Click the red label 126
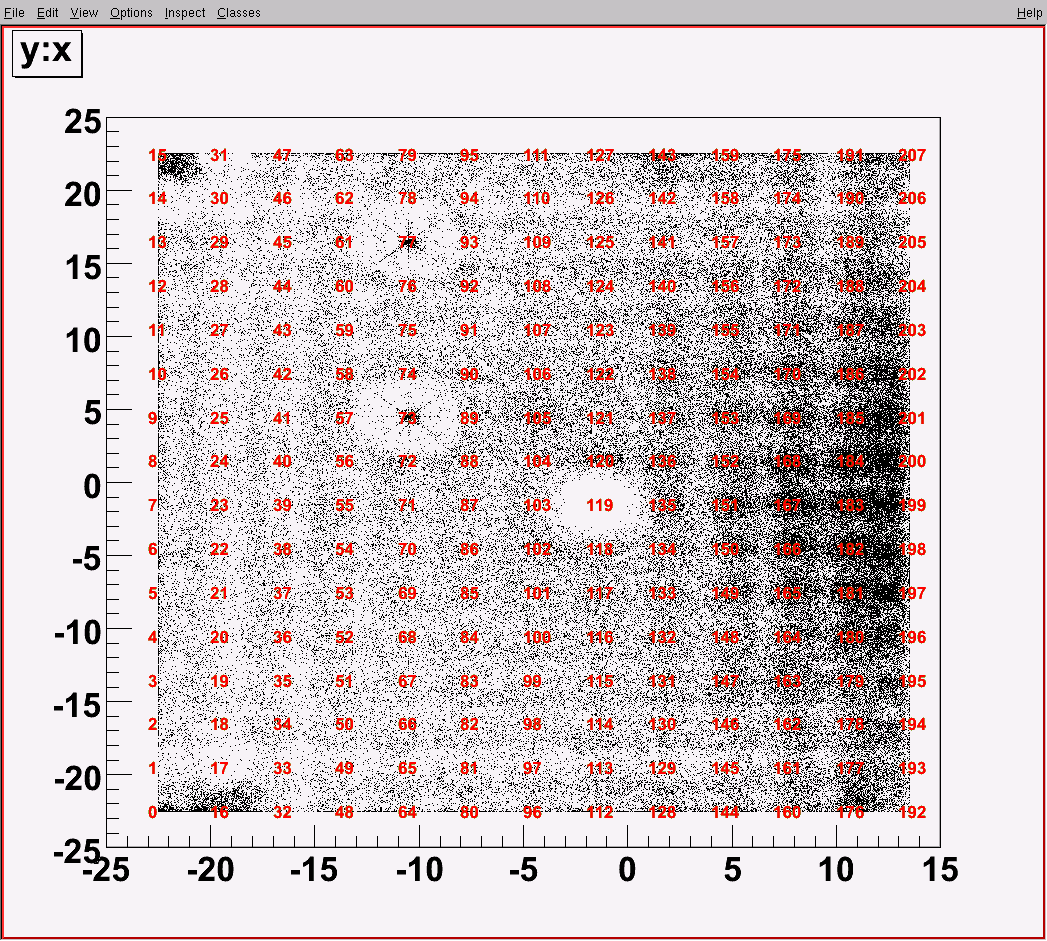Screen dimensions: 1047x941 [600, 198]
